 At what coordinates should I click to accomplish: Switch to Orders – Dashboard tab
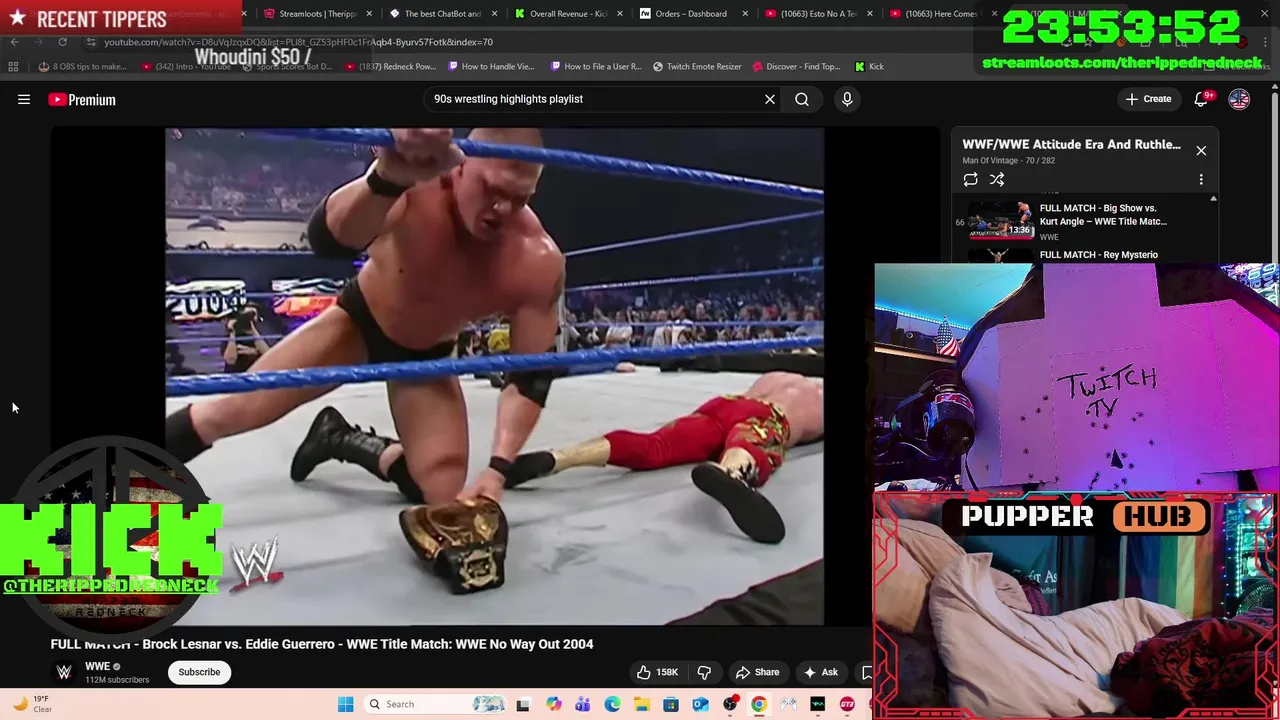pyautogui.click(x=690, y=14)
